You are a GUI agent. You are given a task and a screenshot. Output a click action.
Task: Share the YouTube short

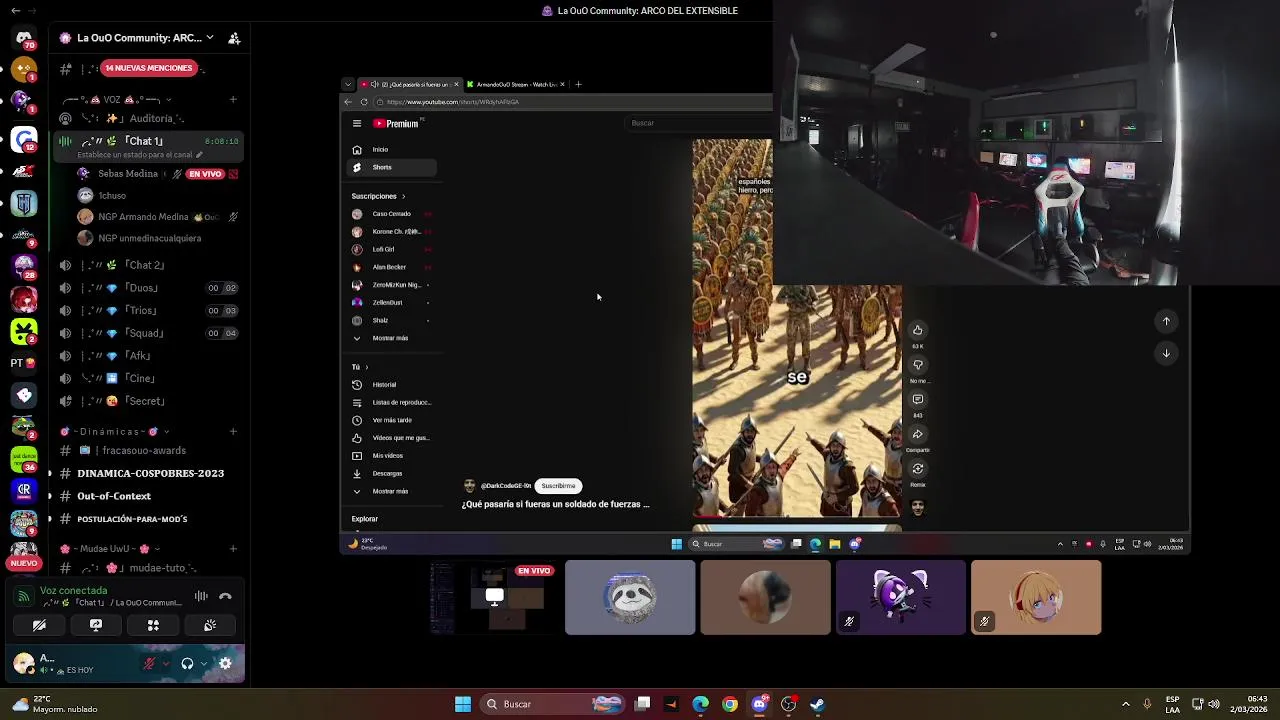(917, 434)
